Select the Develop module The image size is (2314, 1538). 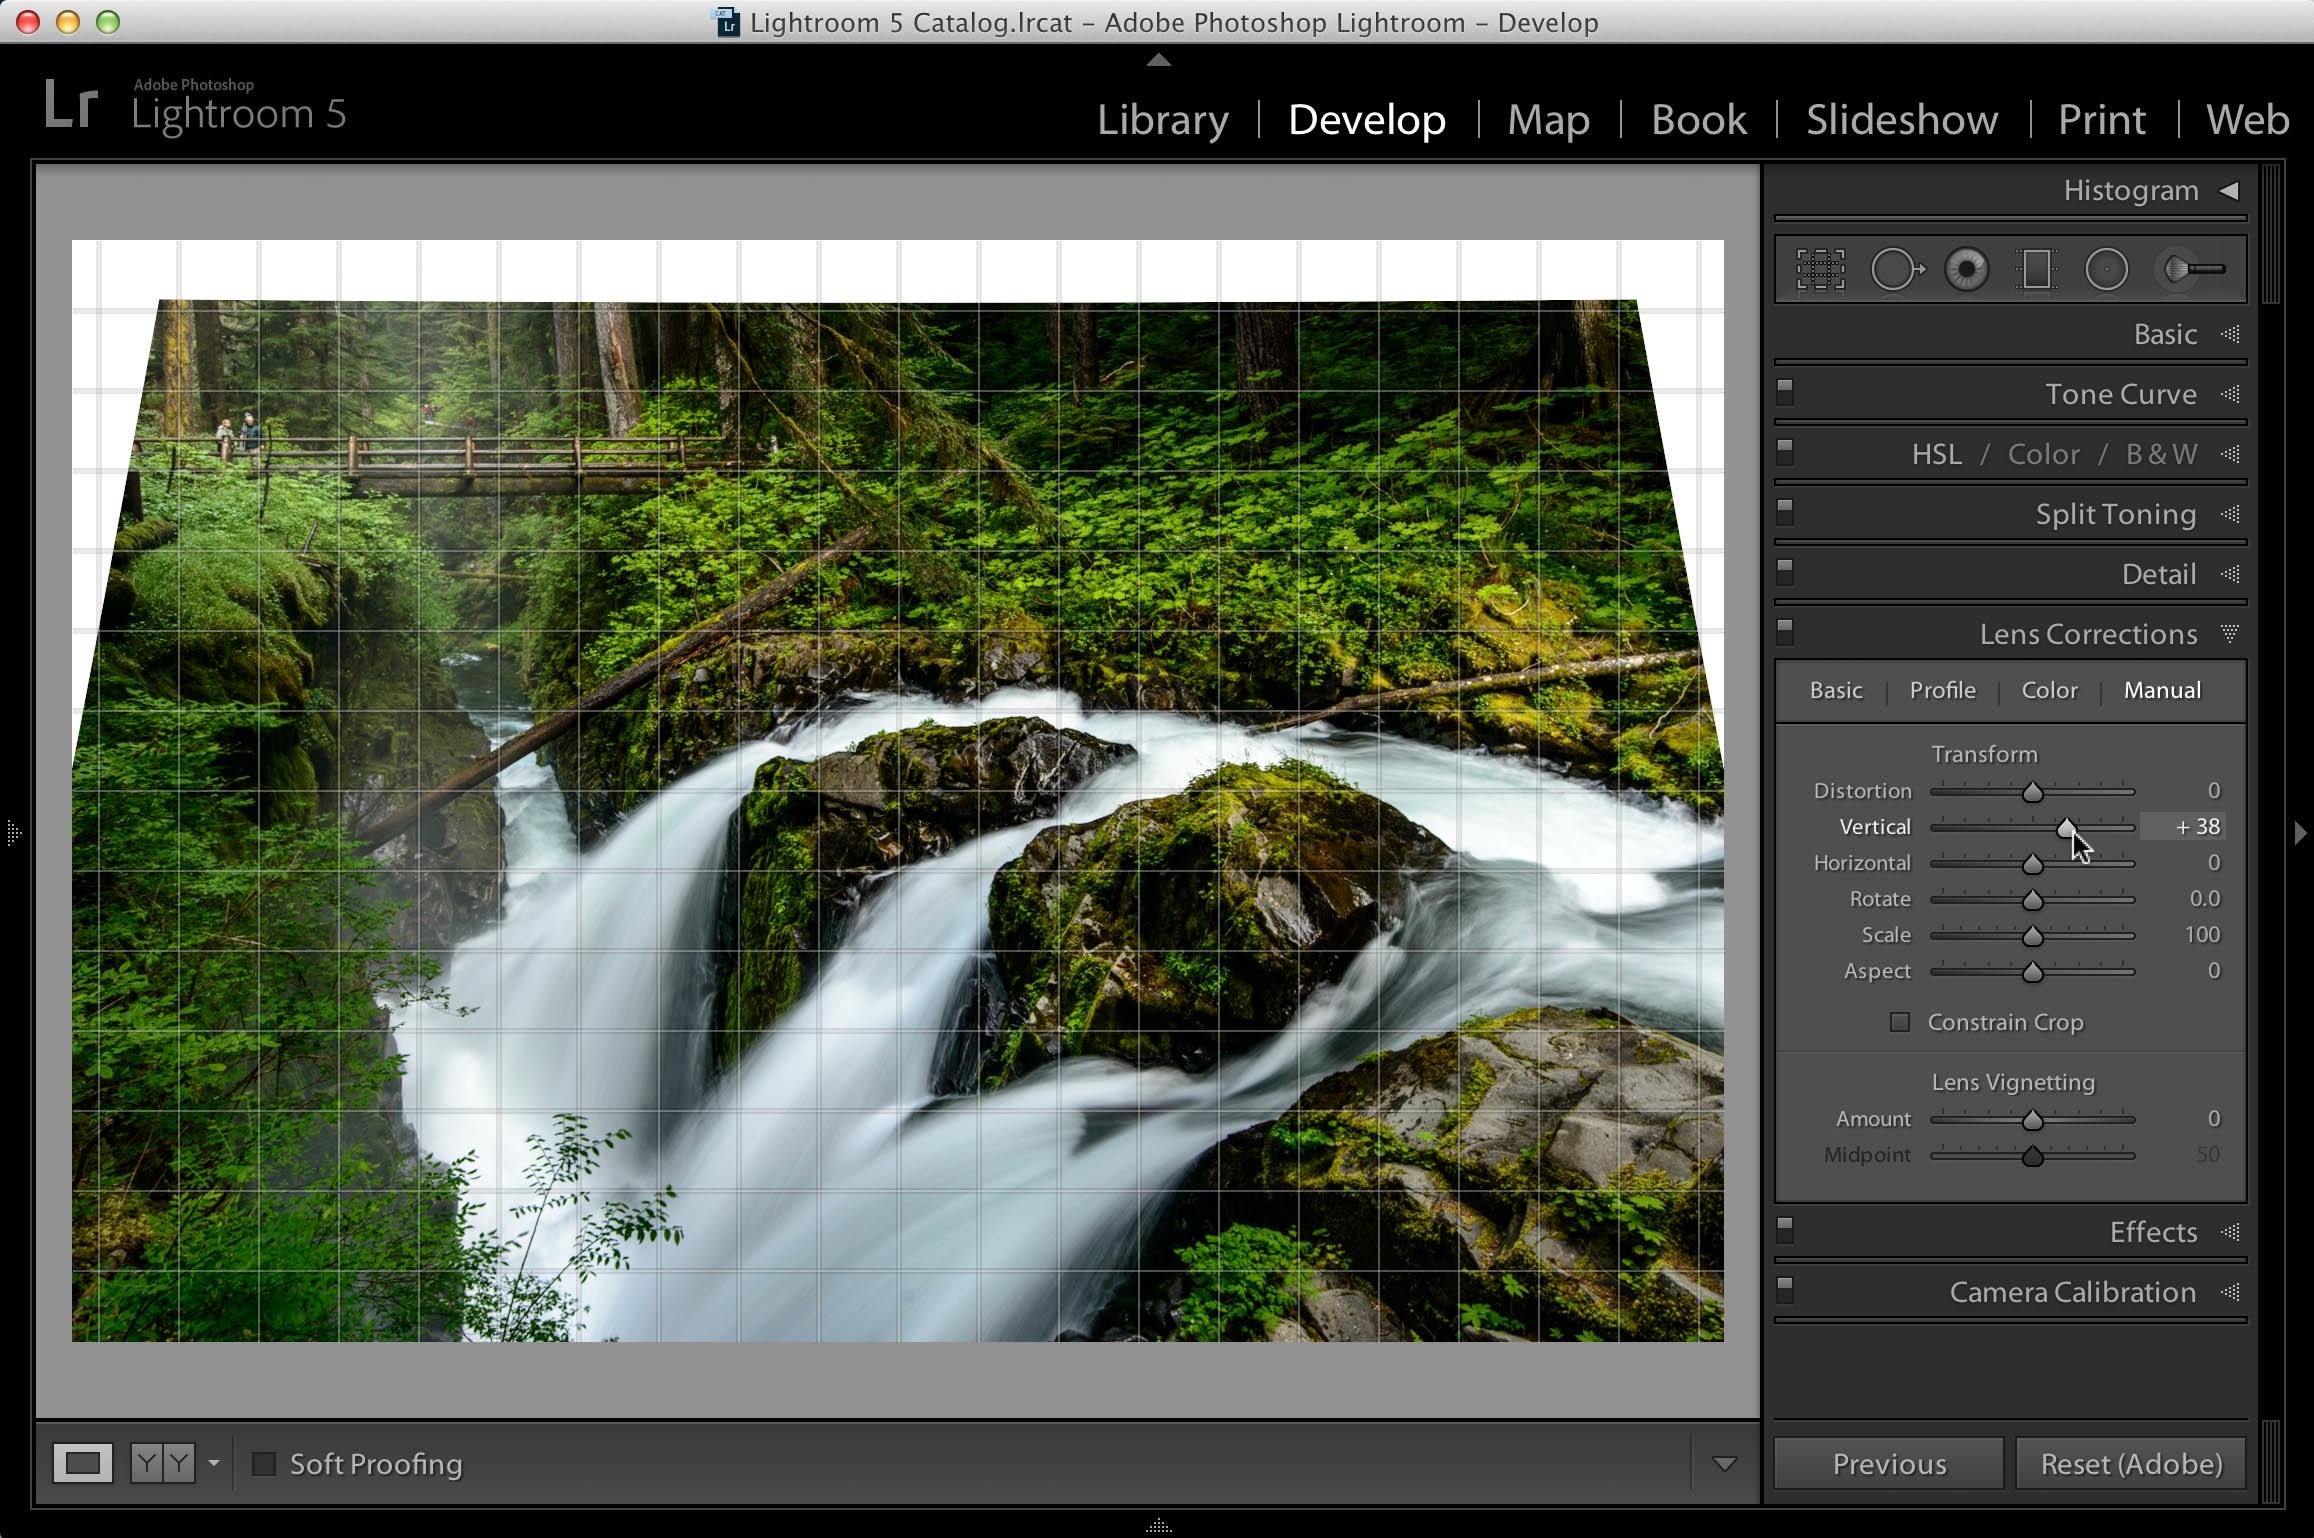tap(1367, 120)
